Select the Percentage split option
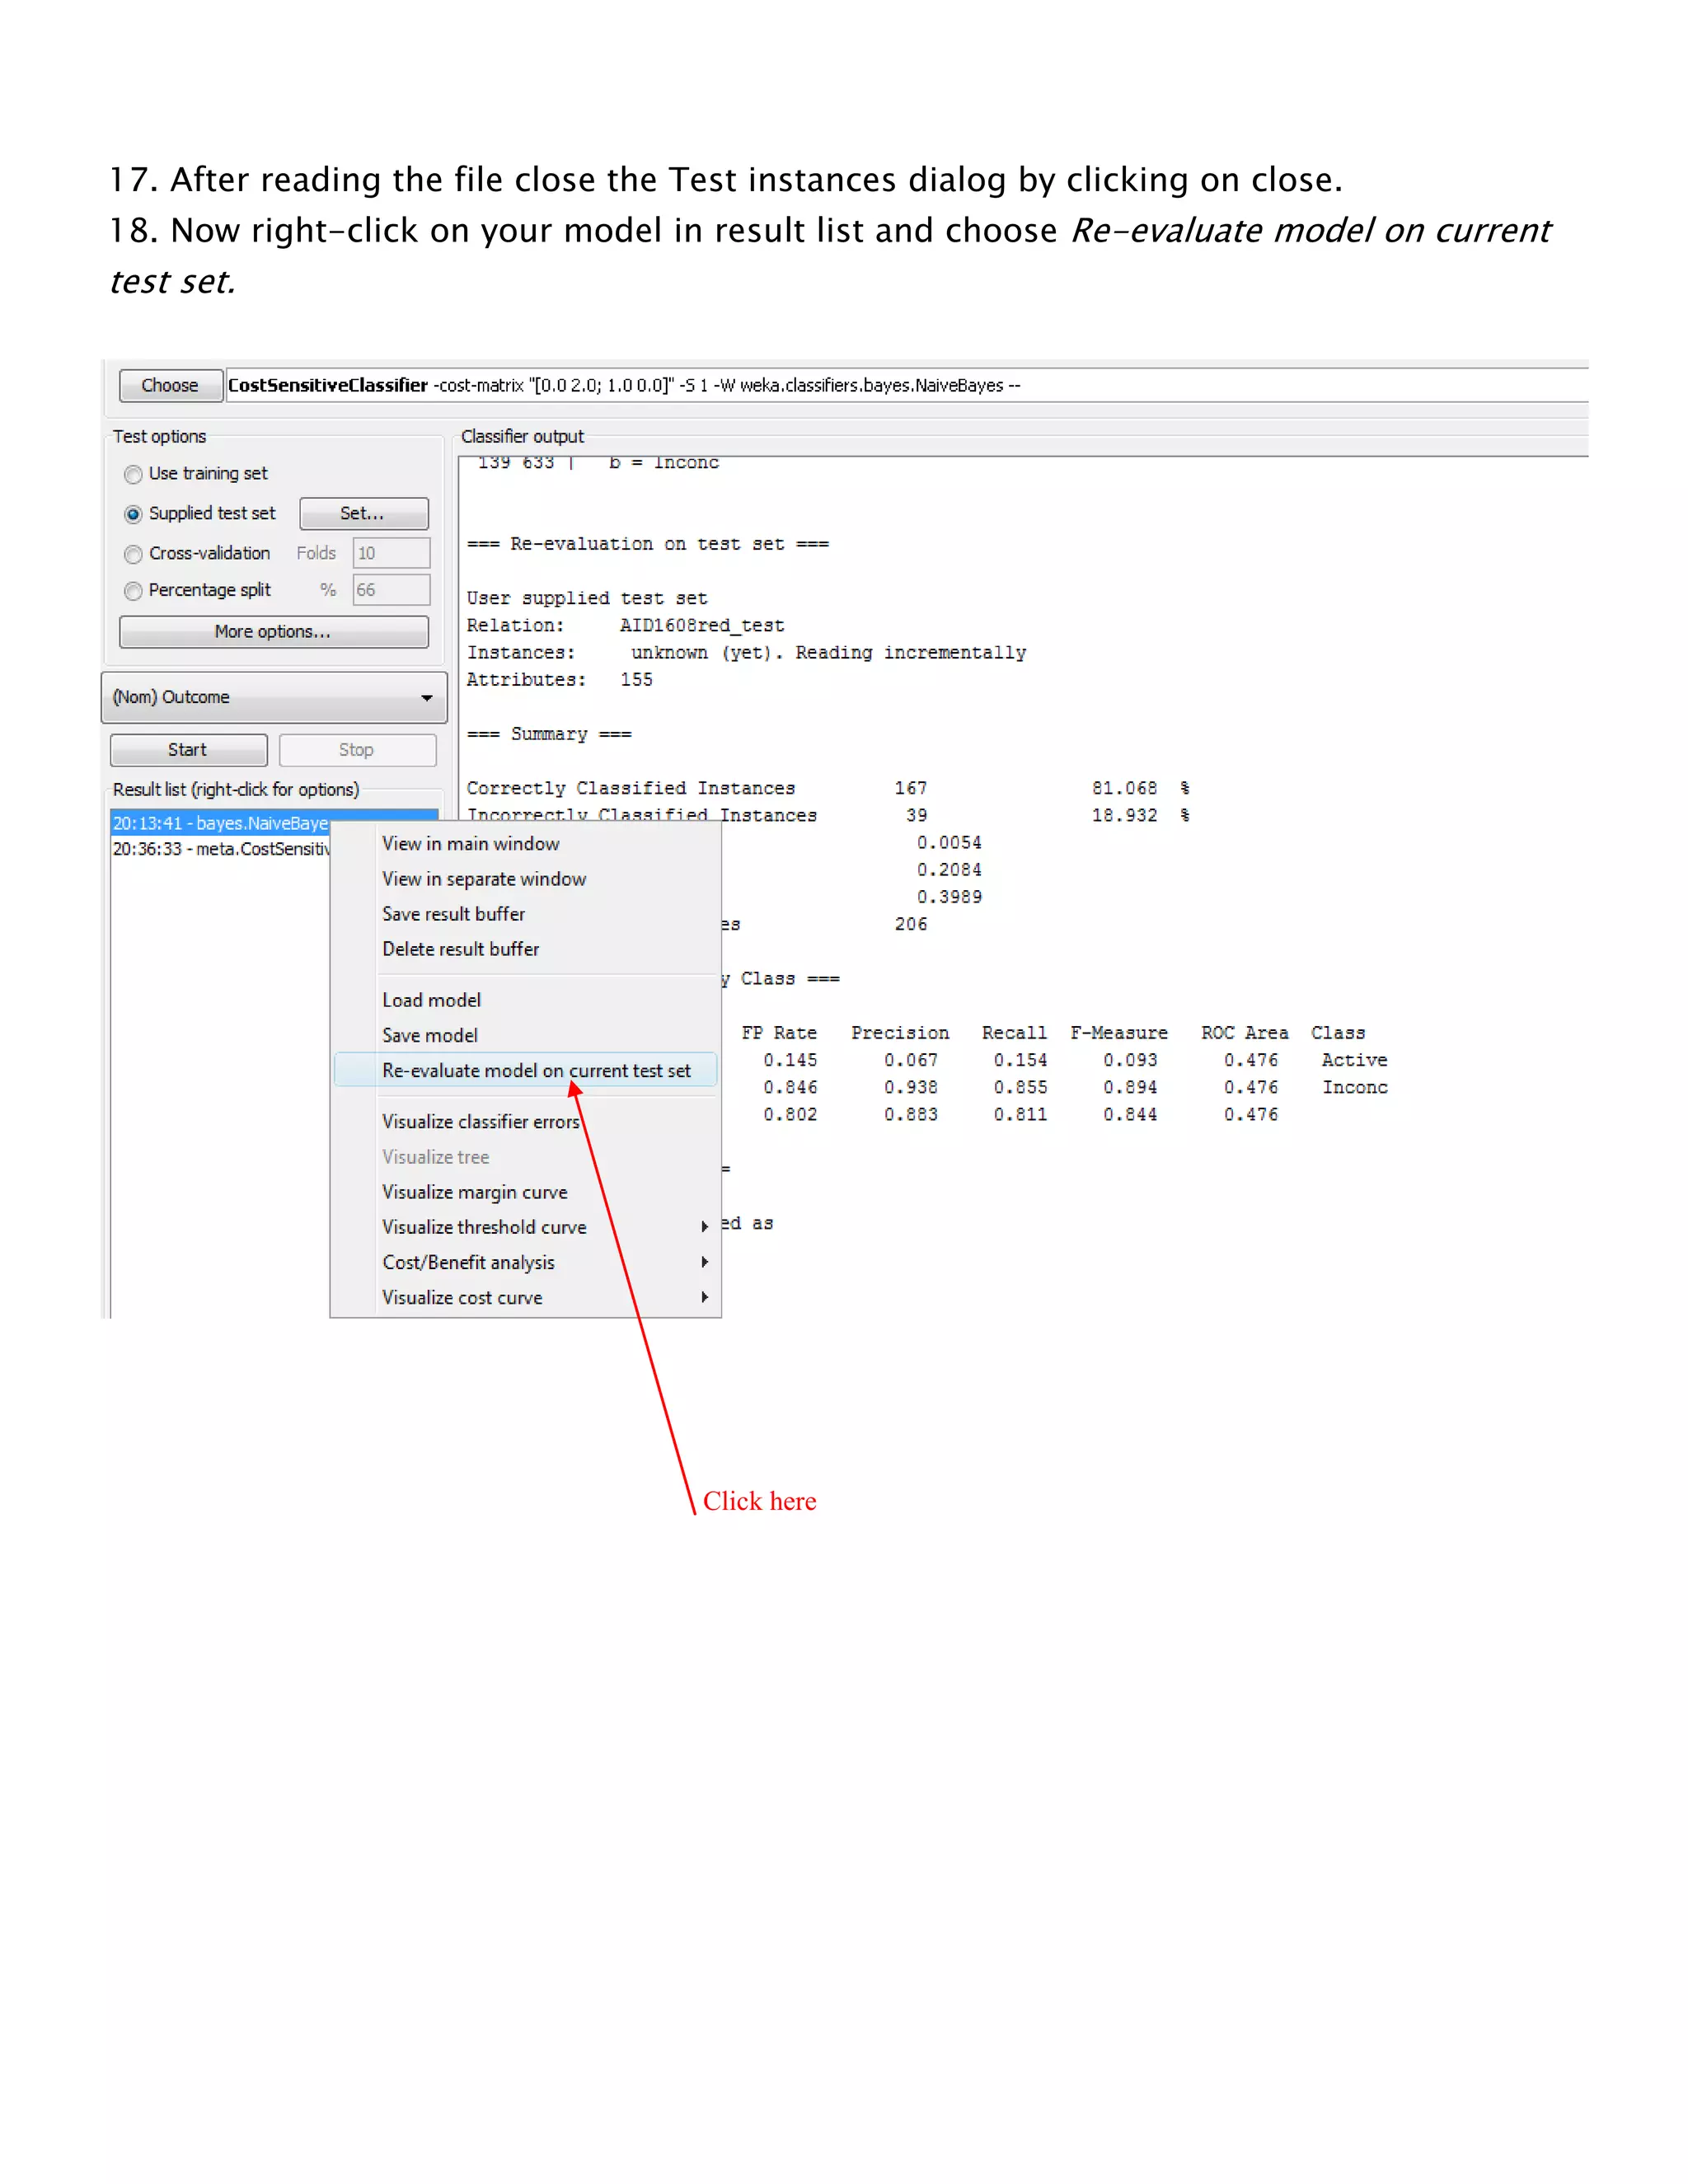Image resolution: width=1688 pixels, height=2184 pixels. coord(133,591)
